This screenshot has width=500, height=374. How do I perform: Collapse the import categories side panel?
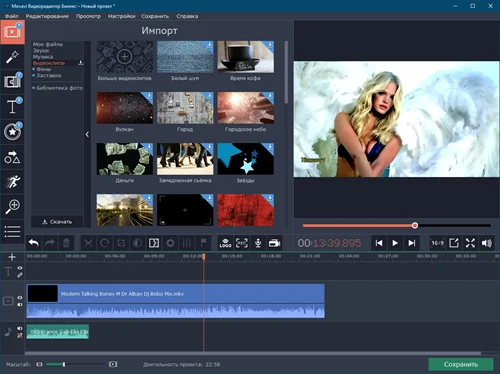pos(87,134)
